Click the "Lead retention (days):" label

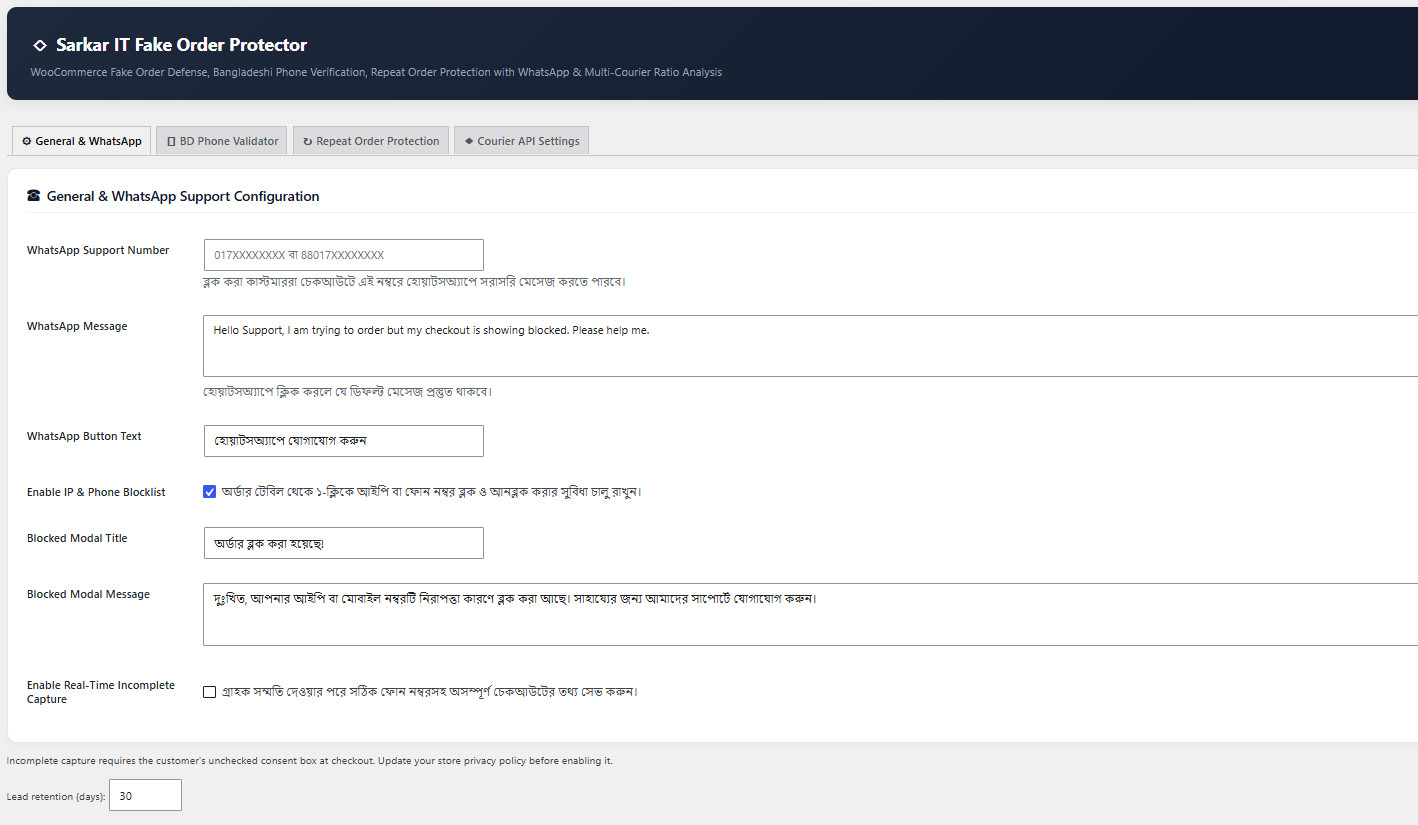[x=55, y=797]
